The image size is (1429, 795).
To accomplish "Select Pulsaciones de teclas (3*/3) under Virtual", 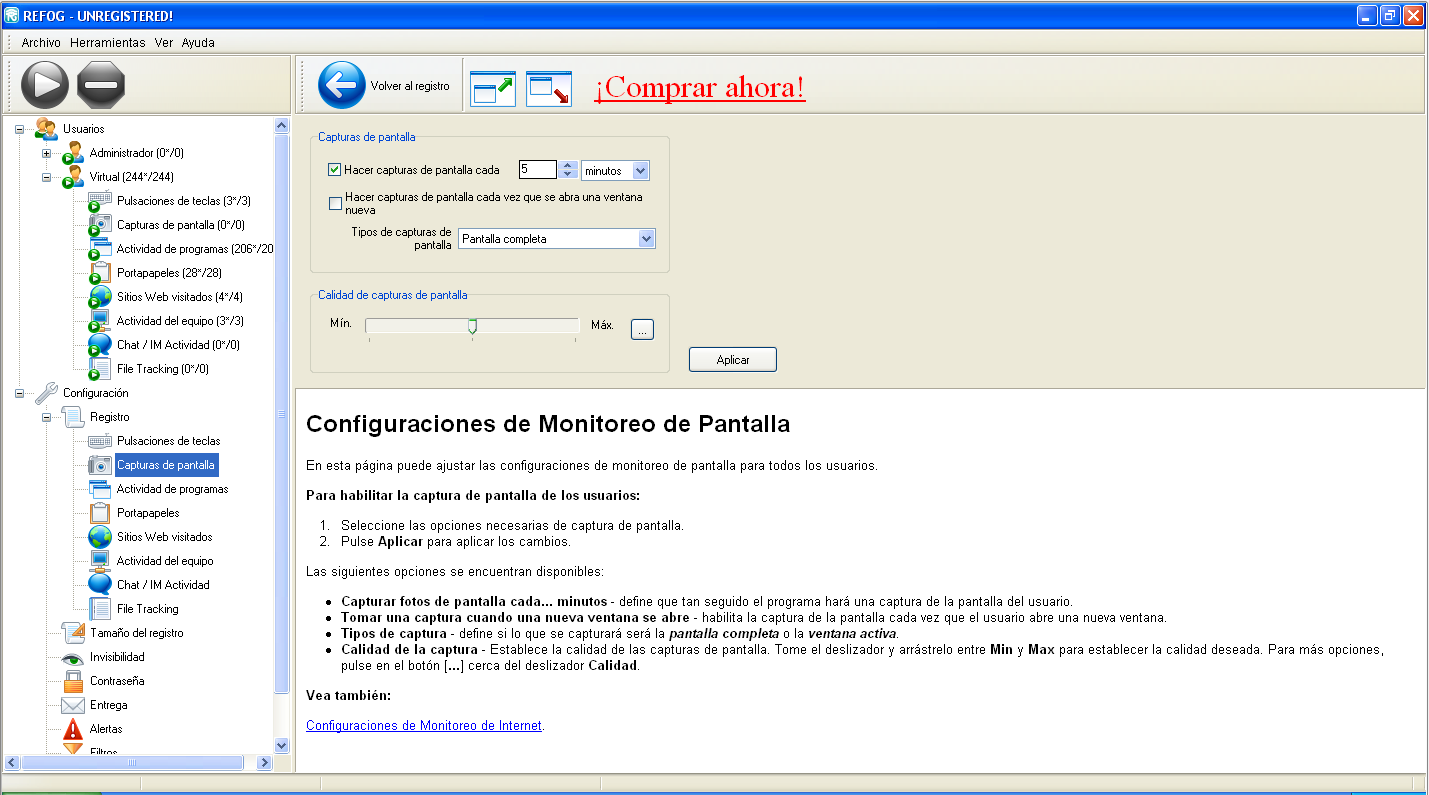I will coord(183,201).
